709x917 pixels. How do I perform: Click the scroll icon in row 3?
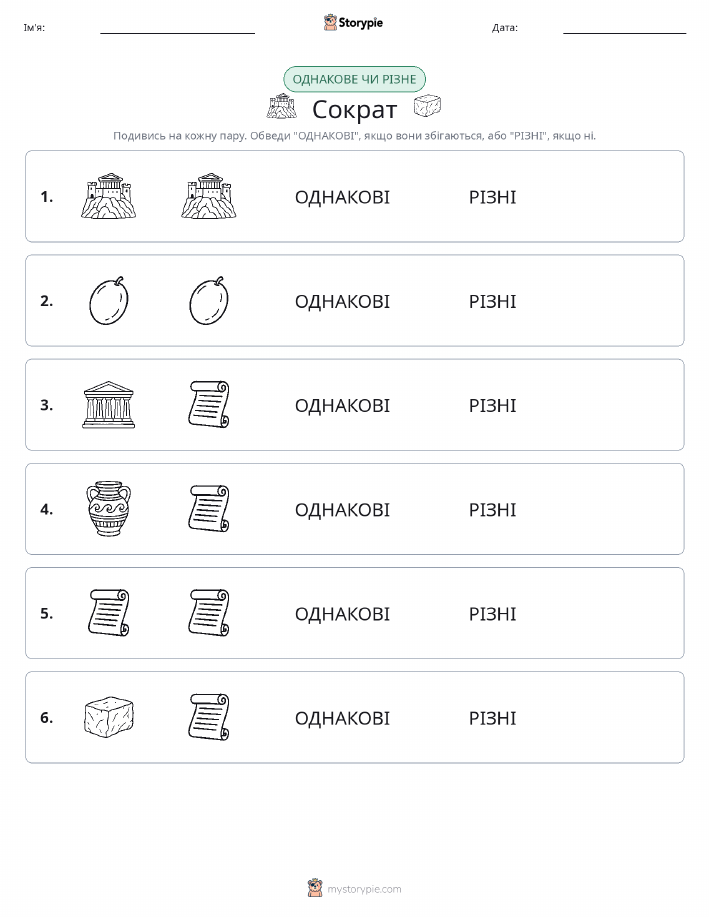click(x=209, y=405)
